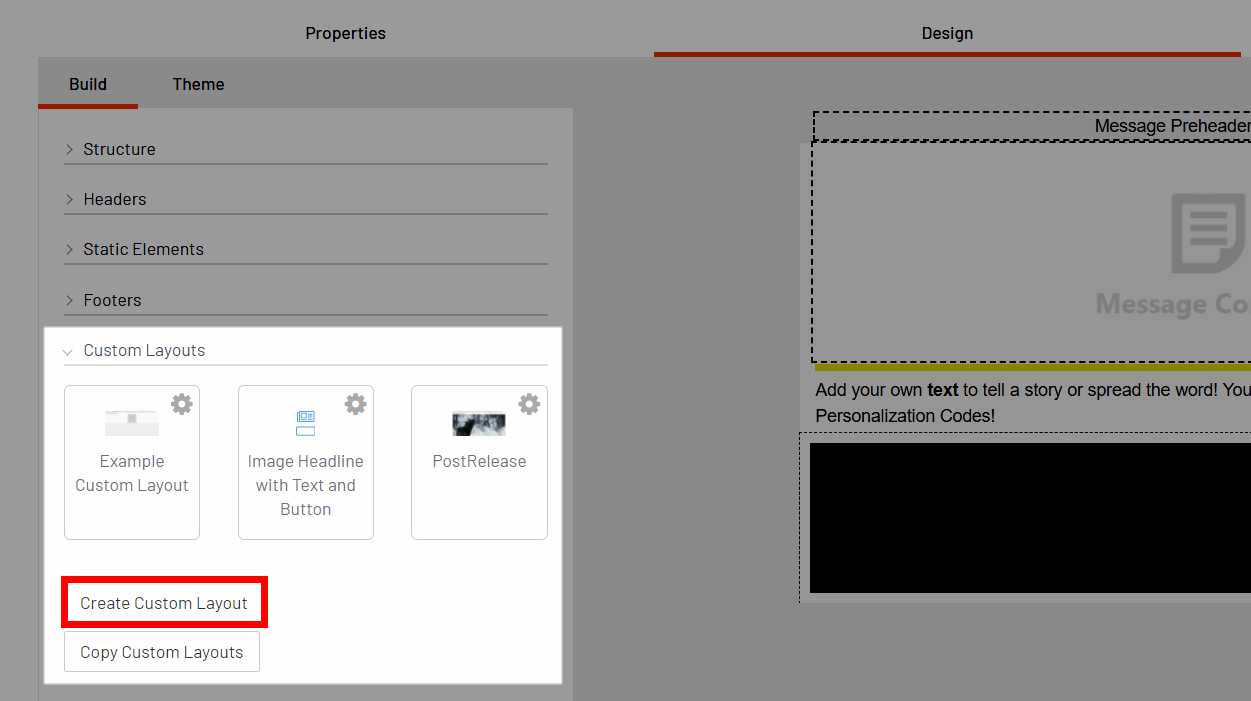
Task: Select the Design tab
Action: coord(947,33)
